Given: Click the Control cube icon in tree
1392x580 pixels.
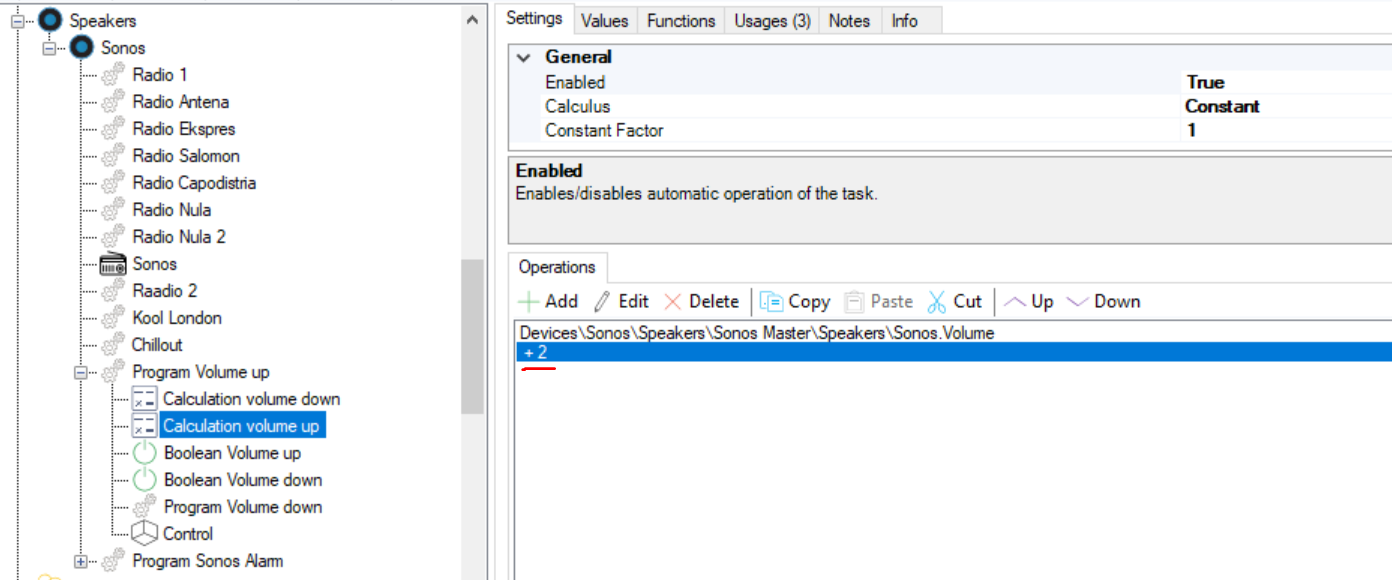Looking at the screenshot, I should (x=145, y=534).
